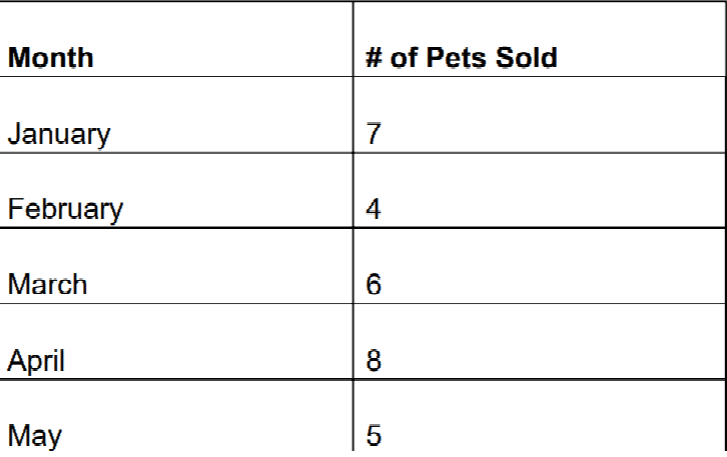The width and height of the screenshot is (727, 457).
Task: Click the February row month name
Action: 65,210
